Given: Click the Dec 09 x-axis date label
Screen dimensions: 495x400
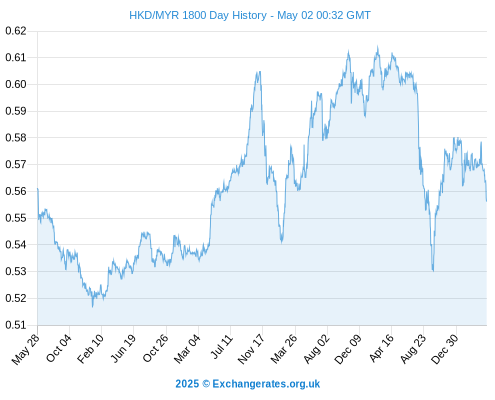Looking at the screenshot, I should 348,349.
